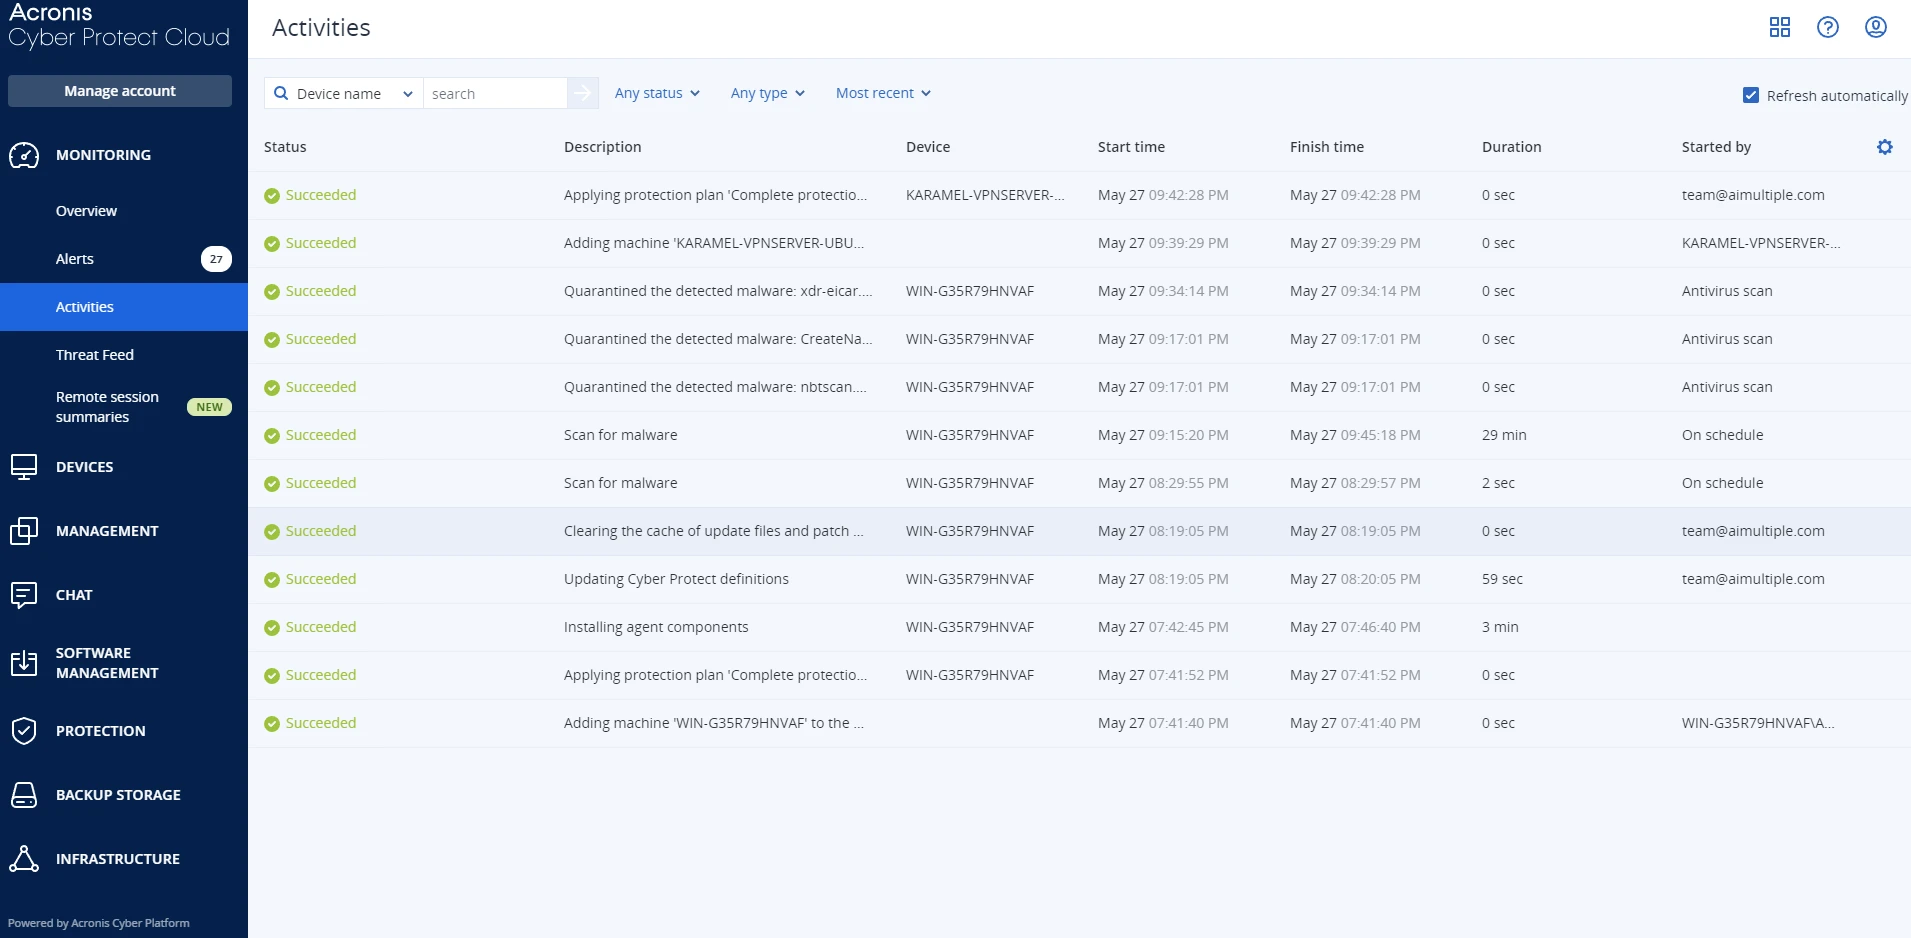The height and width of the screenshot is (938, 1911).
Task: Expand the Any status filter
Action: pyautogui.click(x=657, y=93)
